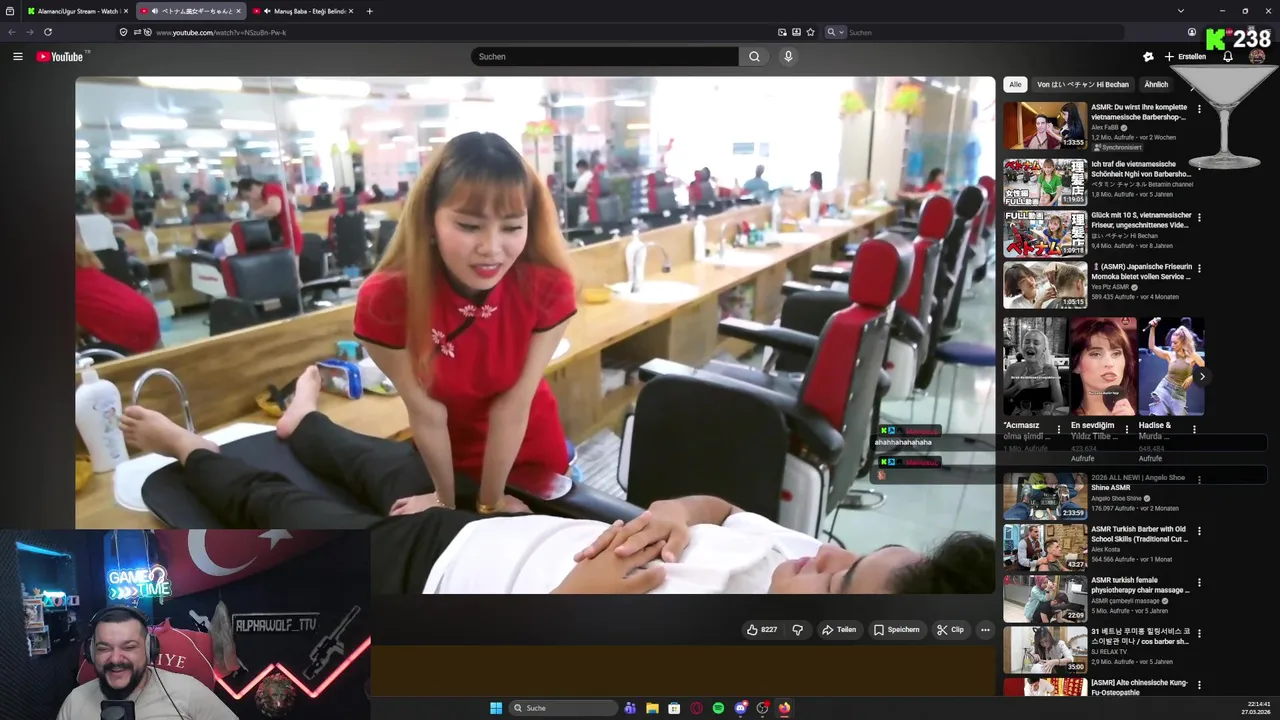Click the Erstellen create button
Image resolution: width=1280 pixels, height=720 pixels.
pyautogui.click(x=1185, y=57)
